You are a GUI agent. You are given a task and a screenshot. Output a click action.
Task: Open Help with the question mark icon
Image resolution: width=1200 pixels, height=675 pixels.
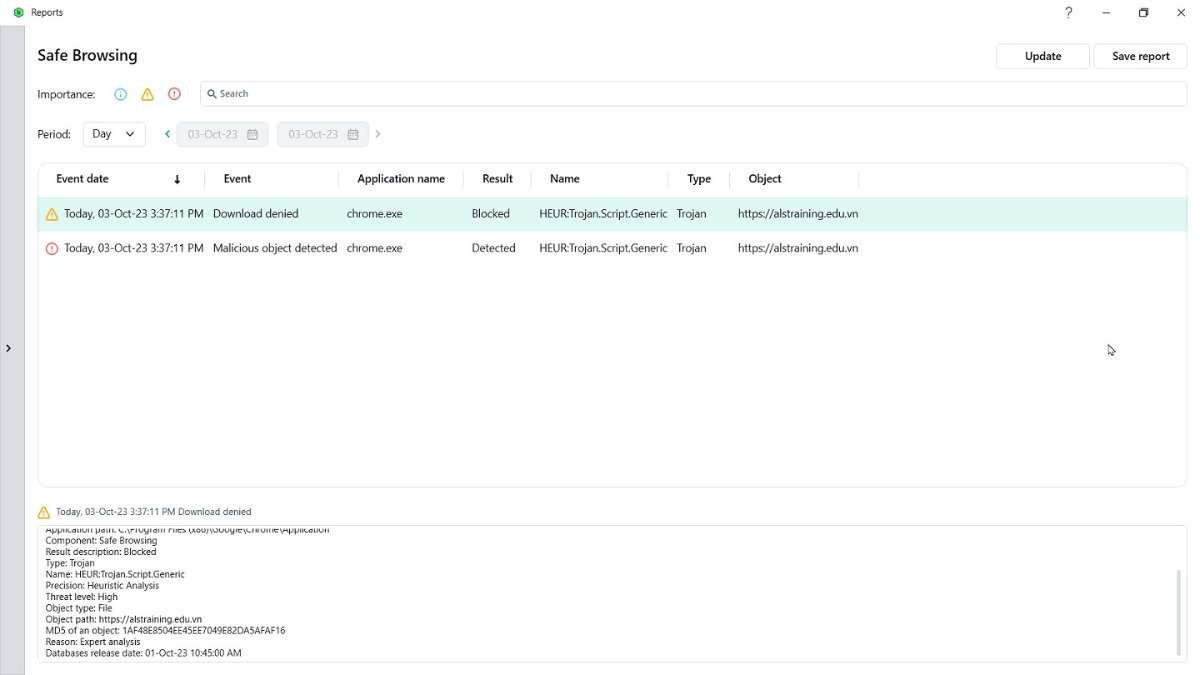coord(1068,13)
